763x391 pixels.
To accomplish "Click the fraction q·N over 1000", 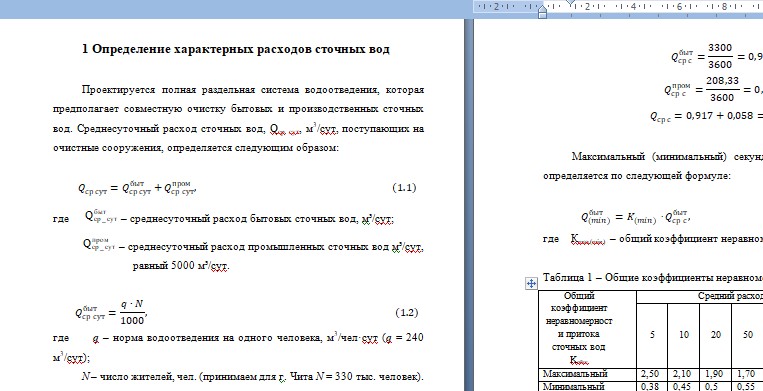I will (132, 312).
